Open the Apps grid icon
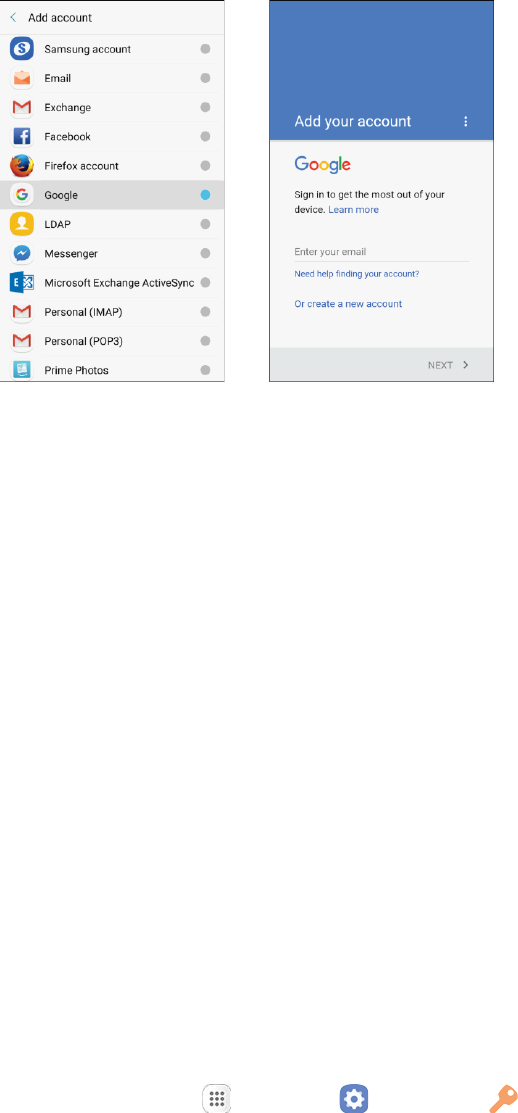518x1113 pixels. (217, 1097)
